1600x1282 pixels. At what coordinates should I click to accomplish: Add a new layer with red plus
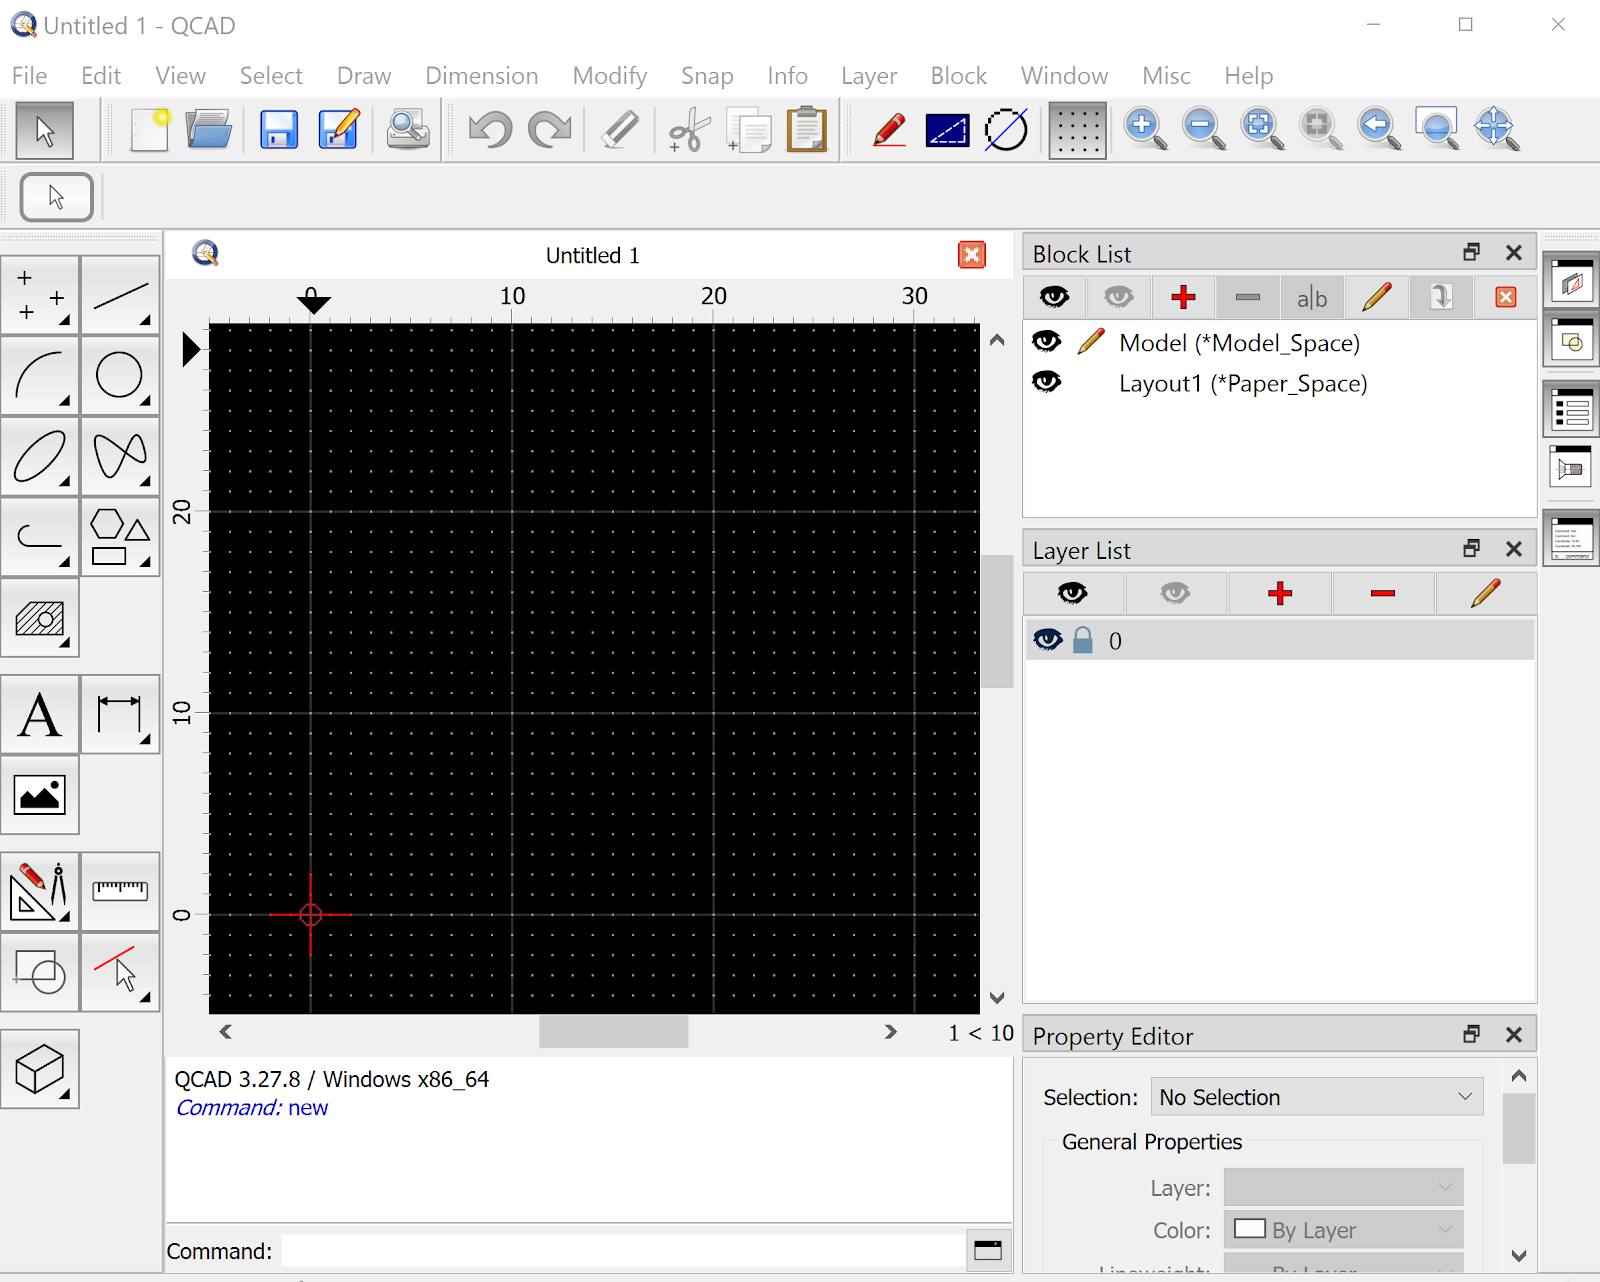click(x=1280, y=594)
